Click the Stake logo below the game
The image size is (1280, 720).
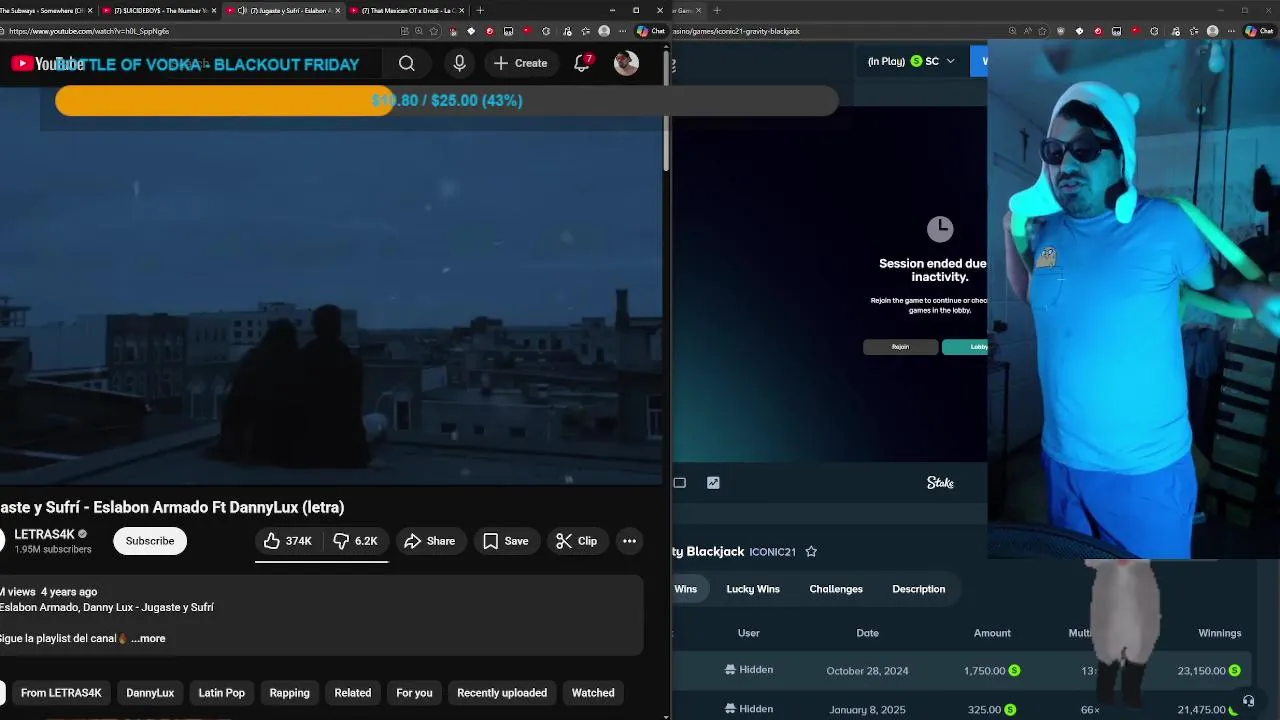(x=940, y=483)
